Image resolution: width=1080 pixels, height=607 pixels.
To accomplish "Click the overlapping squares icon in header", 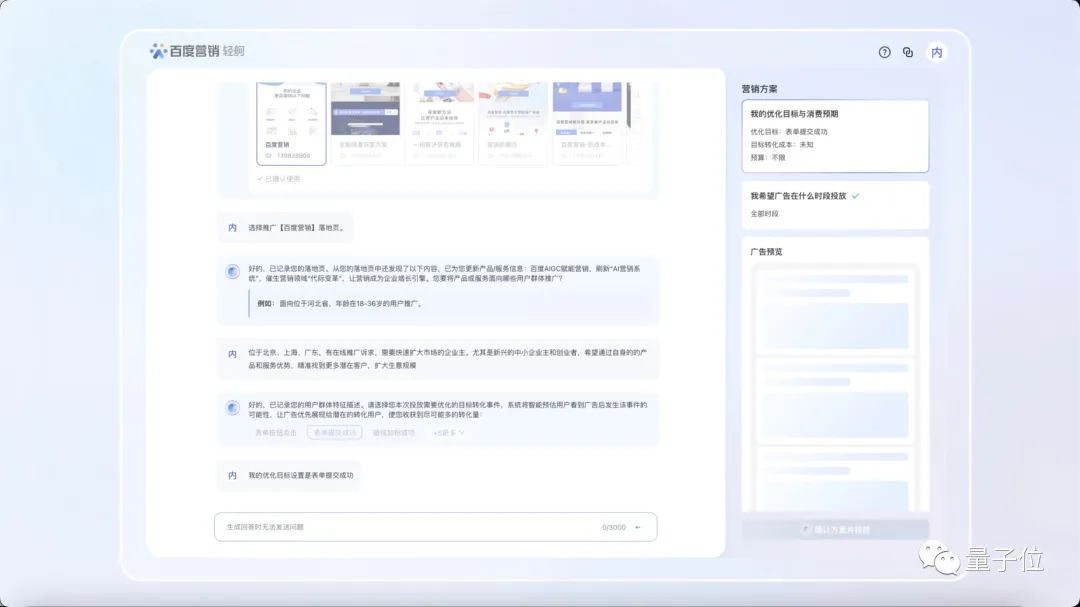I will [908, 52].
